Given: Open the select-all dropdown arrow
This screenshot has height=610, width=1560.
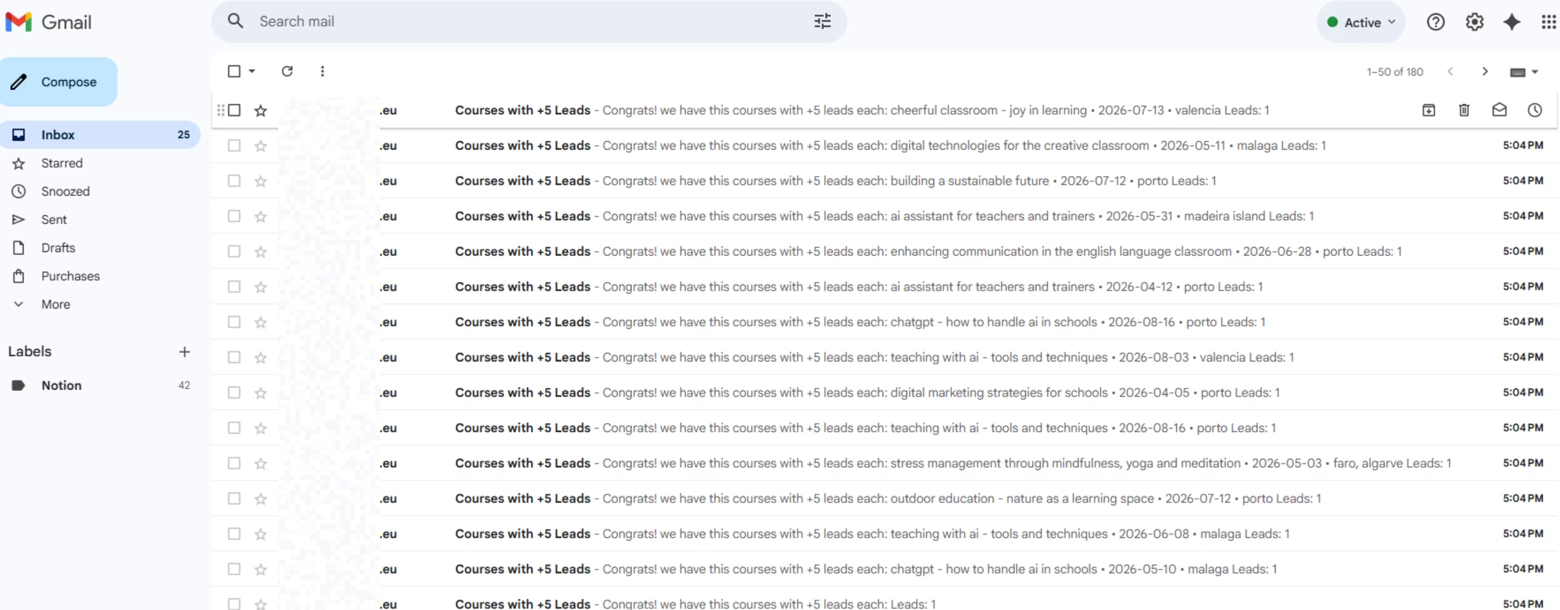Looking at the screenshot, I should [x=252, y=71].
